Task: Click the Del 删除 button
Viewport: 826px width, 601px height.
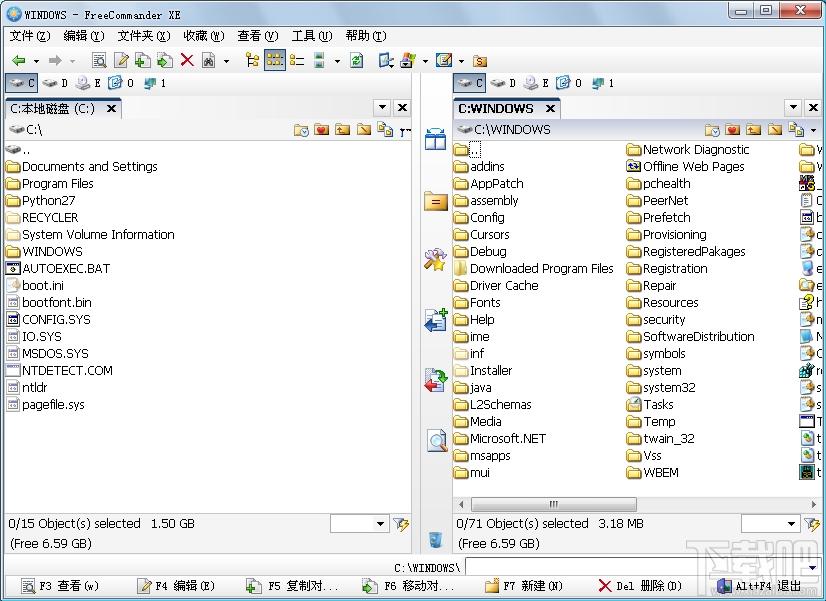Action: pyautogui.click(x=640, y=586)
